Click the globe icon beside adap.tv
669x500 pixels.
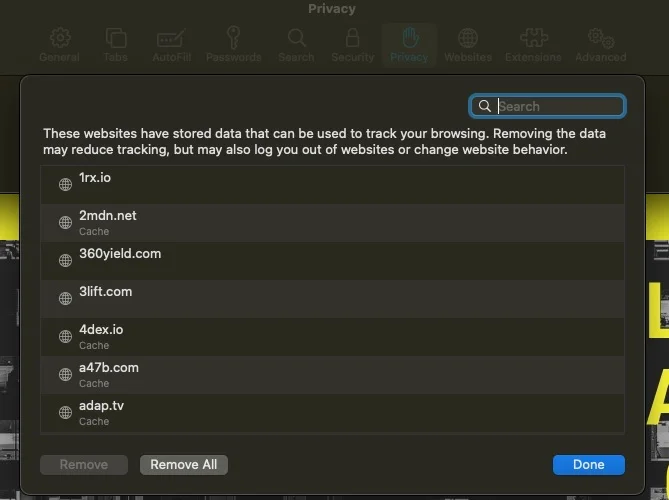point(65,412)
